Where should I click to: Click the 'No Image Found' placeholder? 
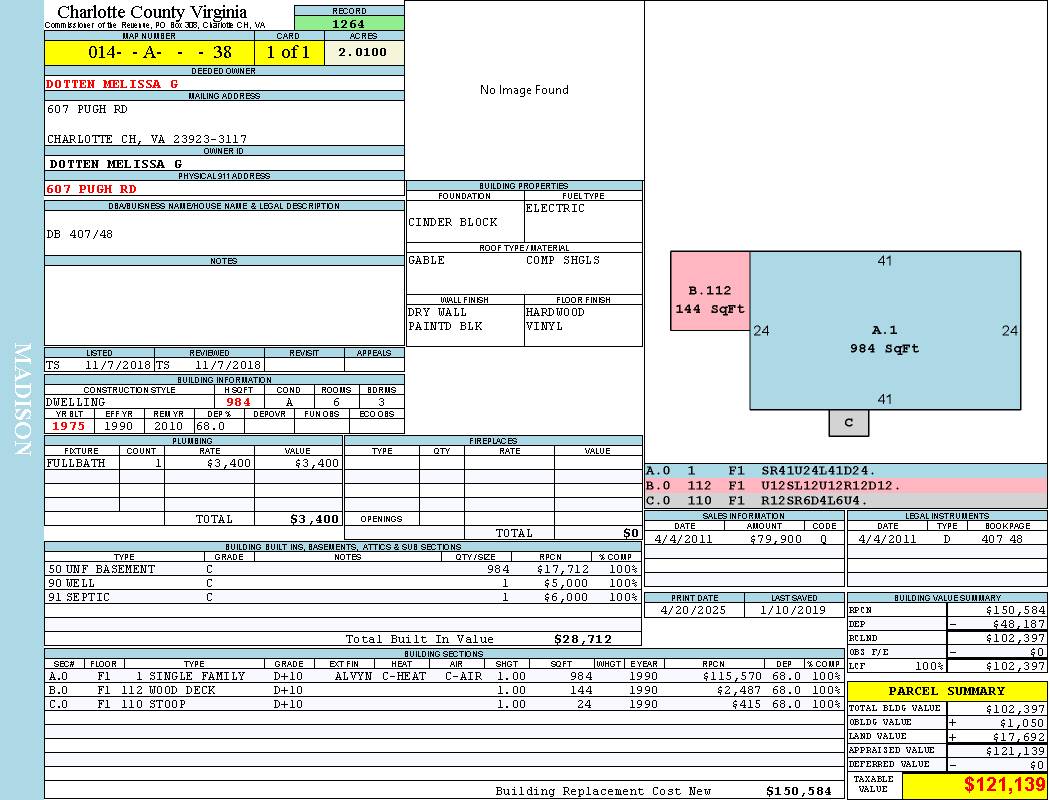pyautogui.click(x=524, y=90)
